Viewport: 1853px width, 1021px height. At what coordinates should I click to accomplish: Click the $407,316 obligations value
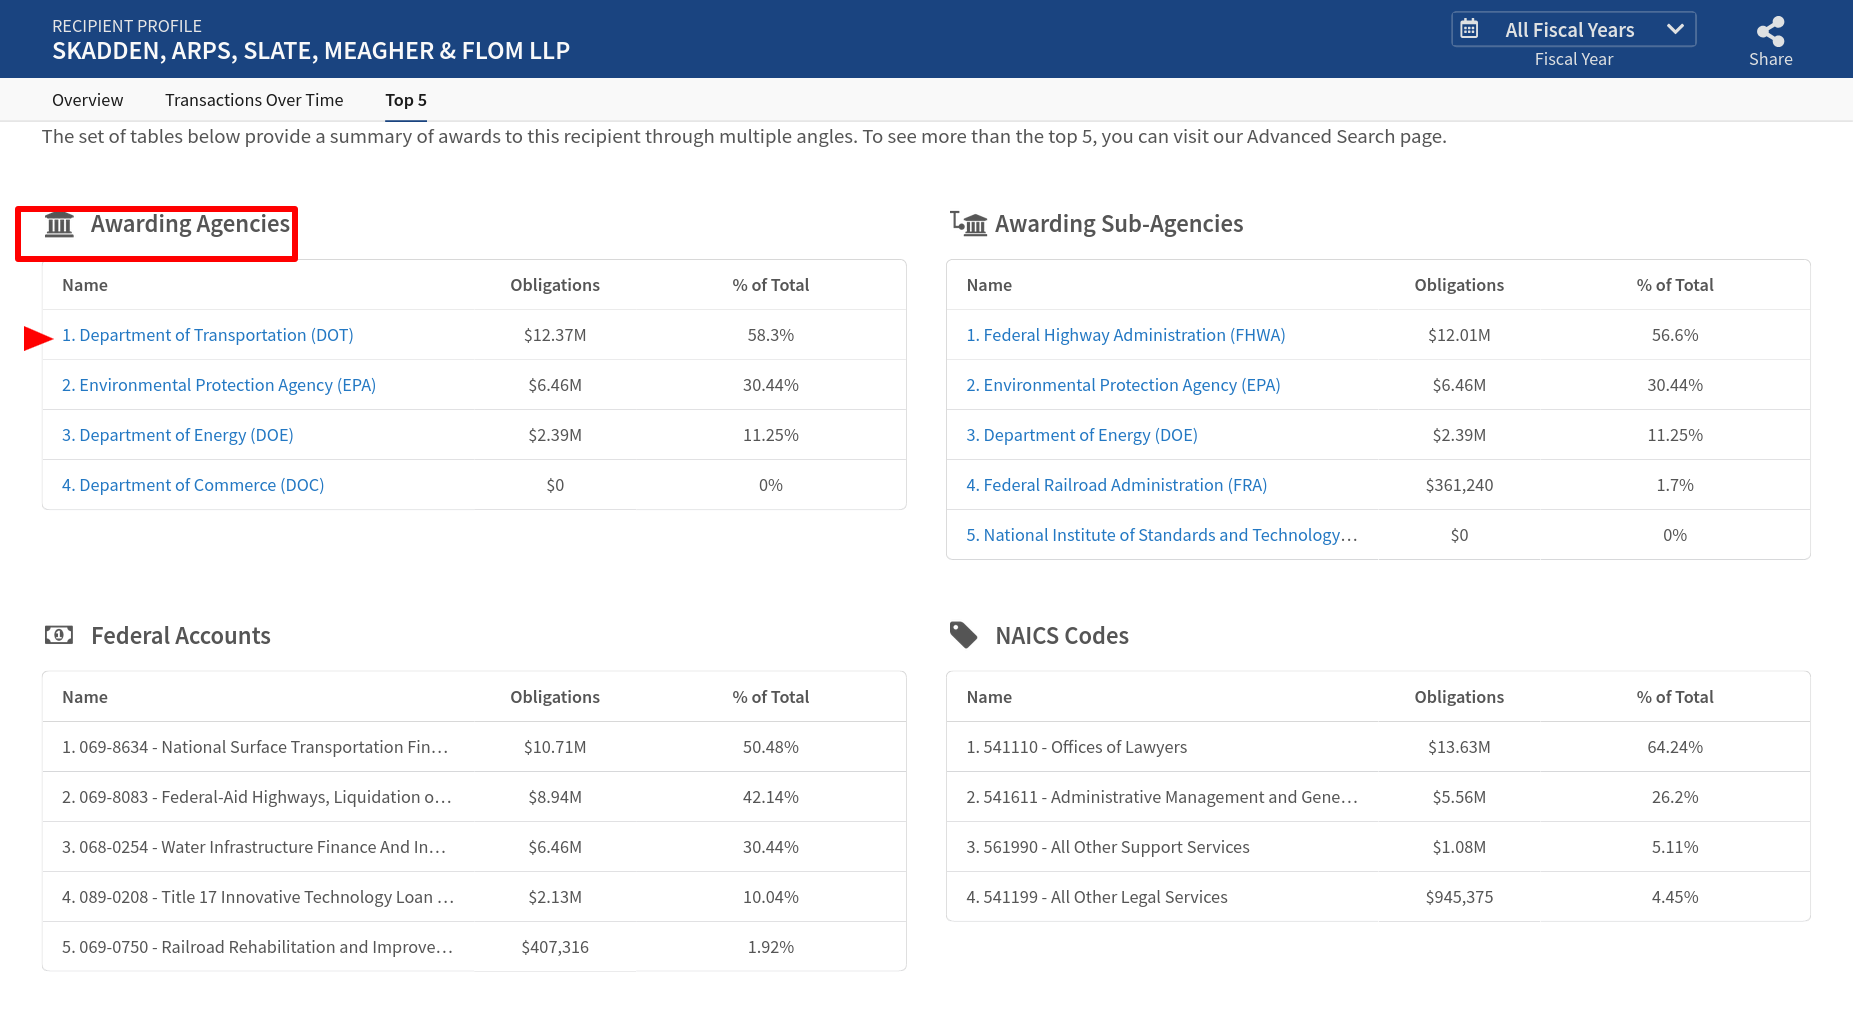click(555, 947)
